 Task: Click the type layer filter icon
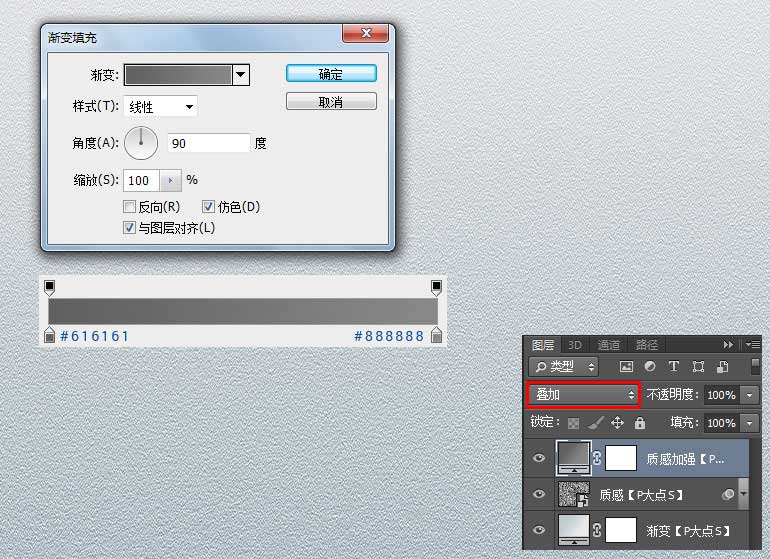[x=673, y=367]
